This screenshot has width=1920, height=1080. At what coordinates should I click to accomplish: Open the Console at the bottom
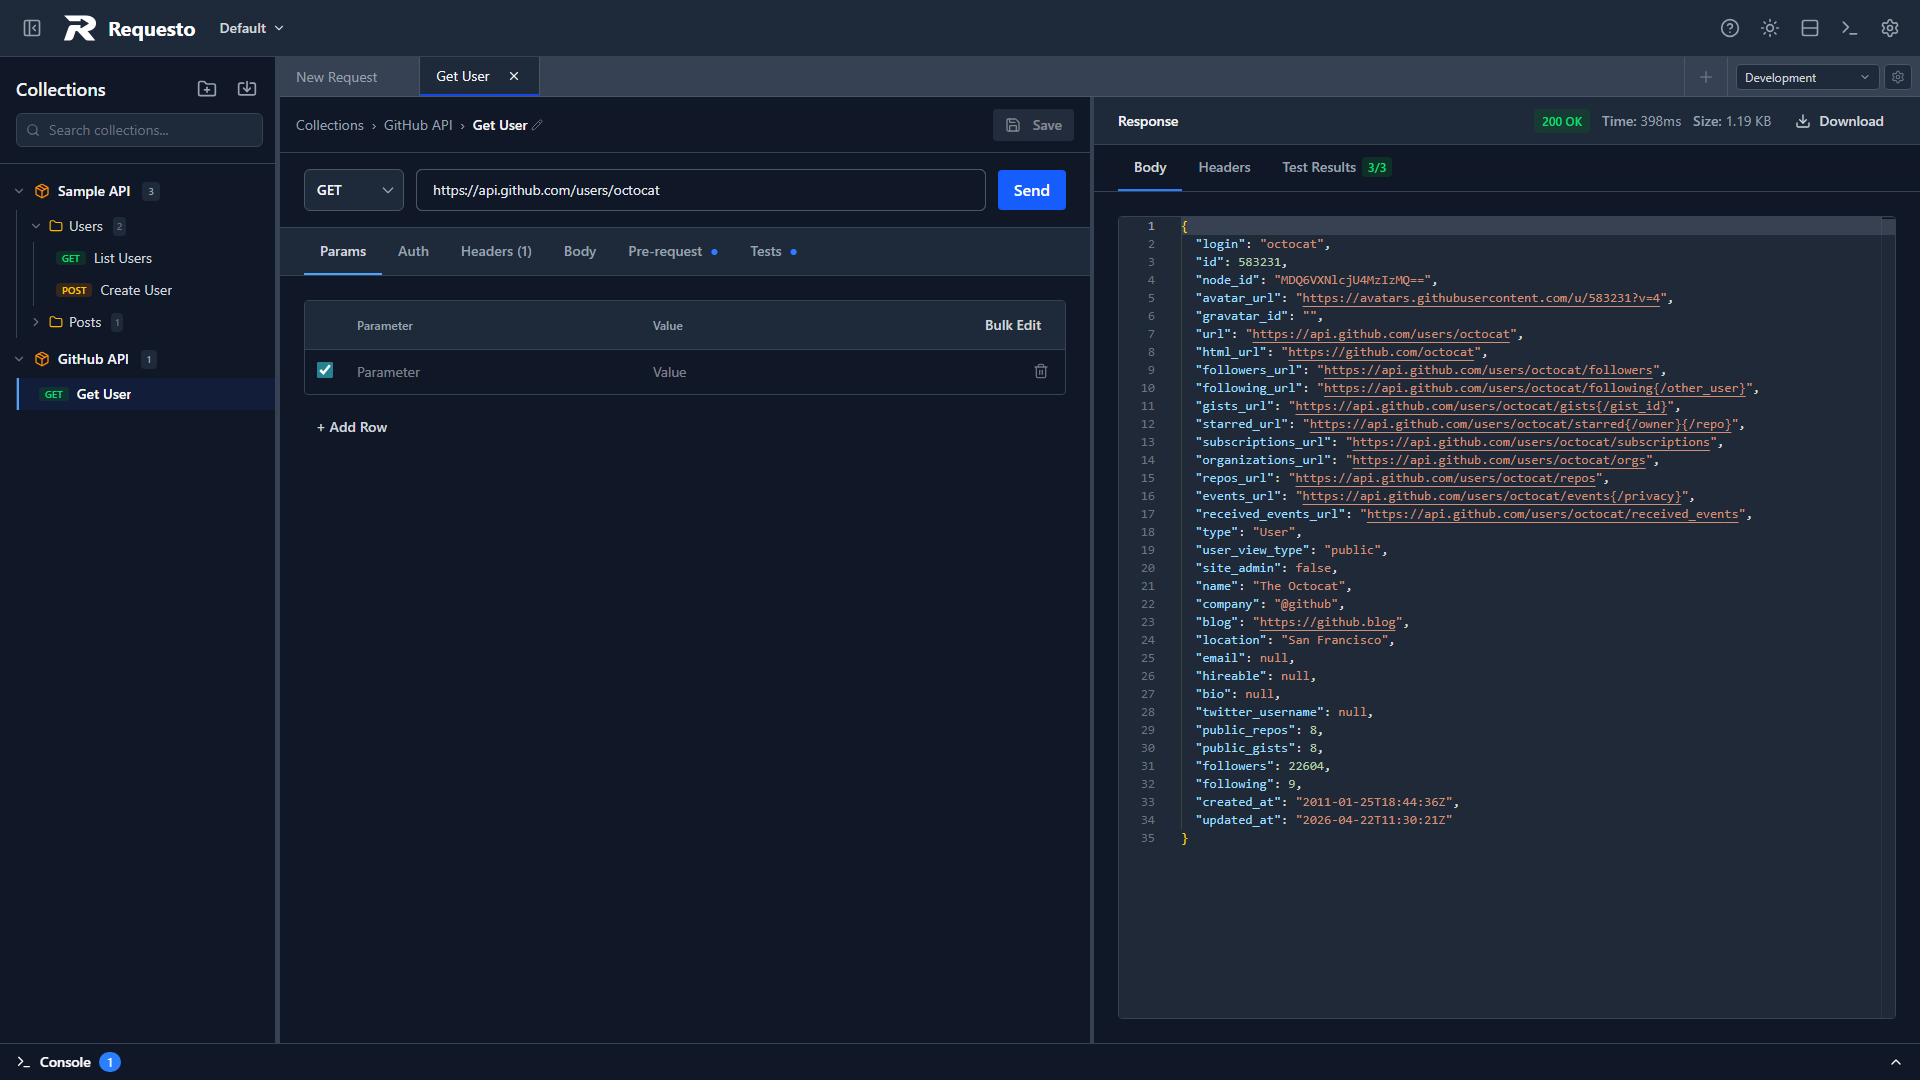pos(66,1062)
